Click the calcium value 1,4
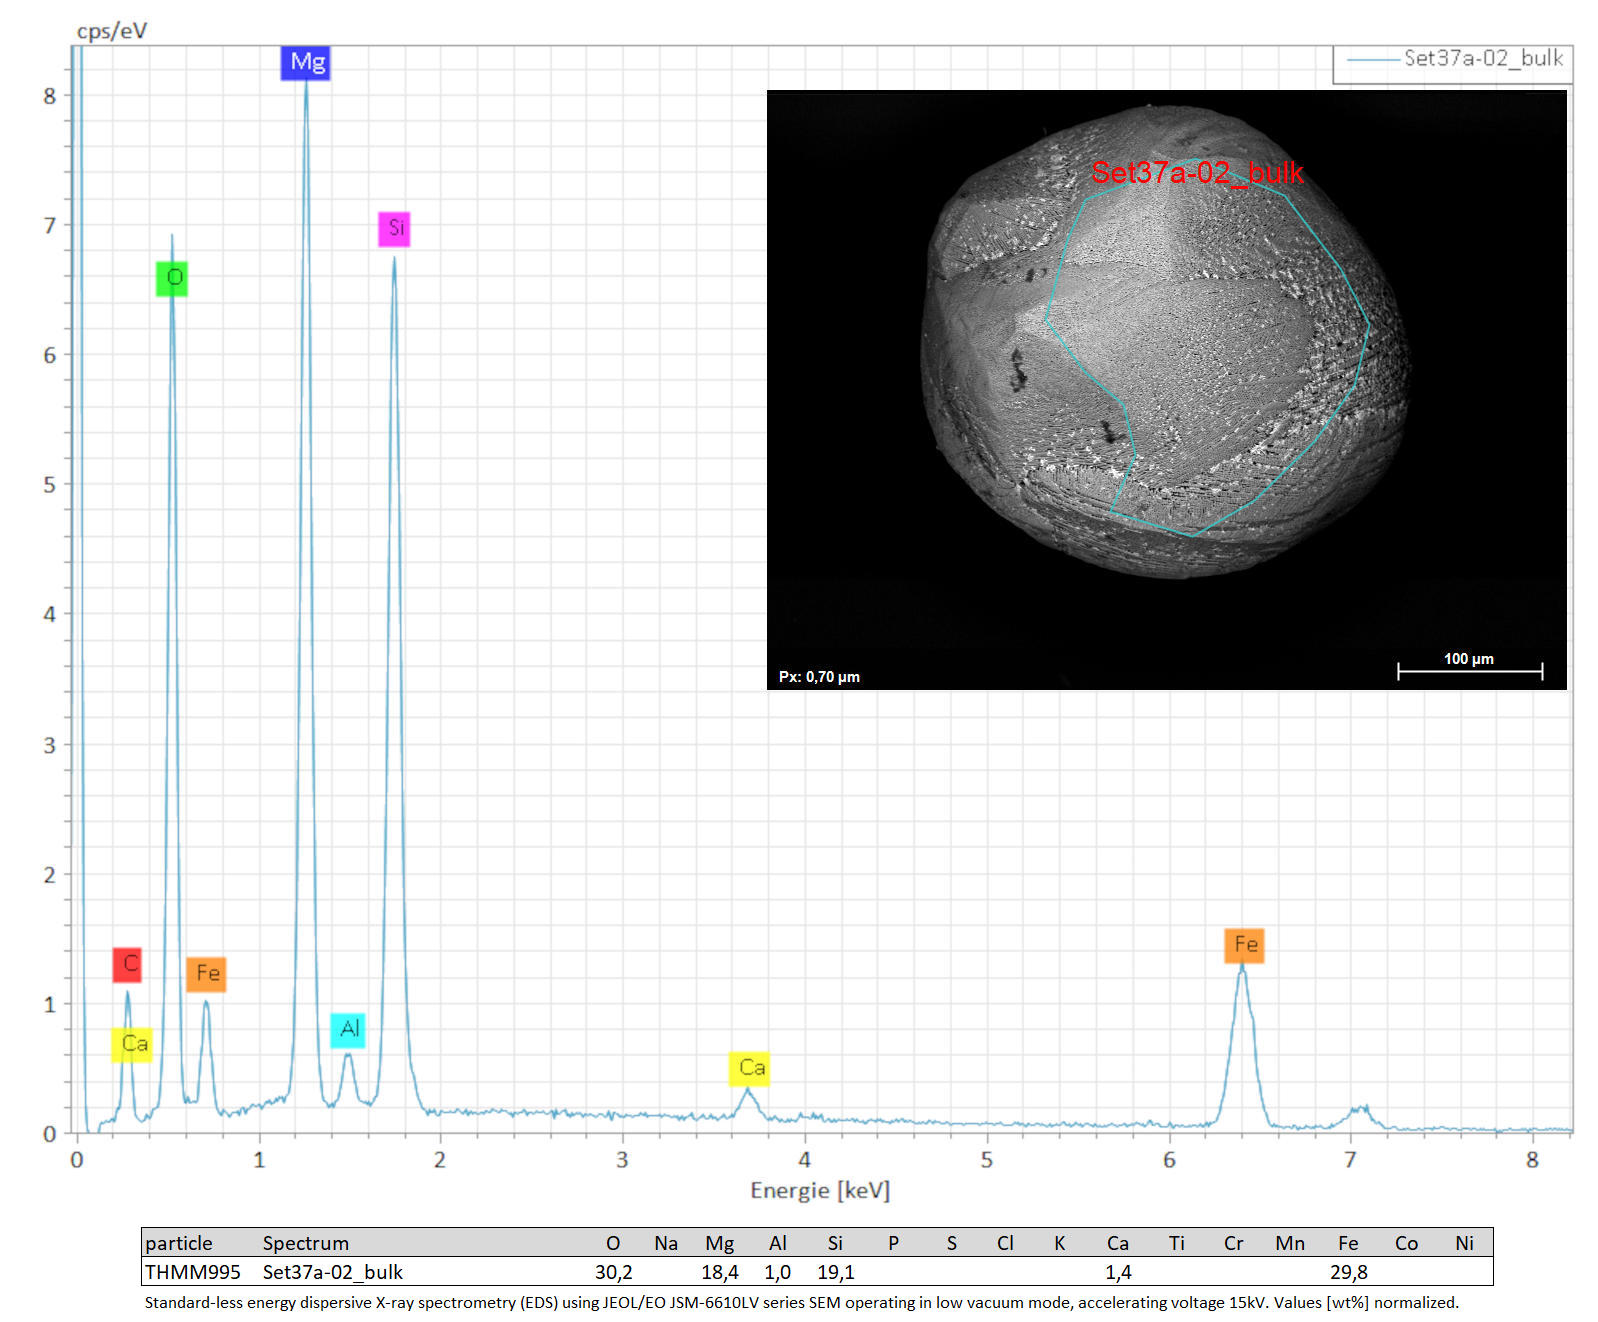This screenshot has height=1322, width=1598. pyautogui.click(x=1118, y=1272)
